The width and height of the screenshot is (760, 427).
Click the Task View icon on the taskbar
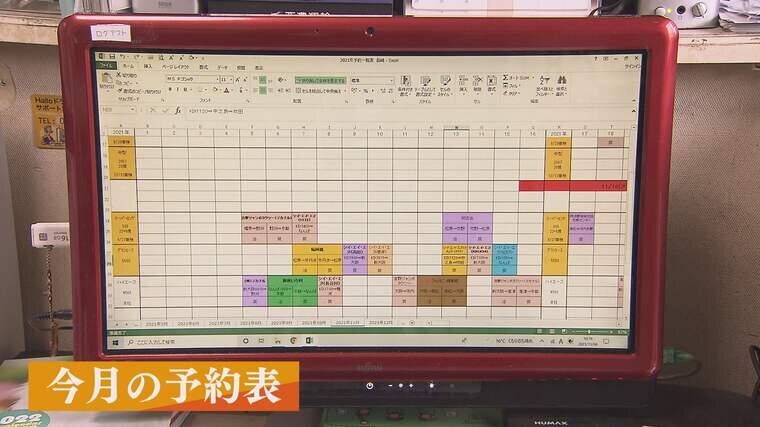(261, 341)
